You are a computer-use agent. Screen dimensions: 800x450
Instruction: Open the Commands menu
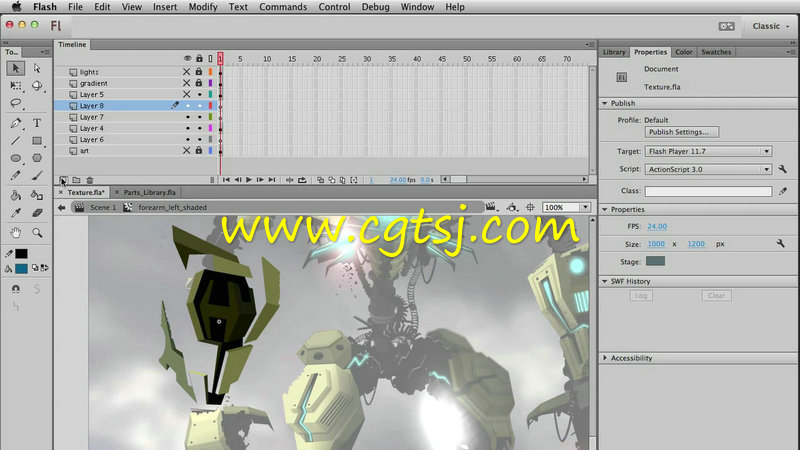coord(283,7)
